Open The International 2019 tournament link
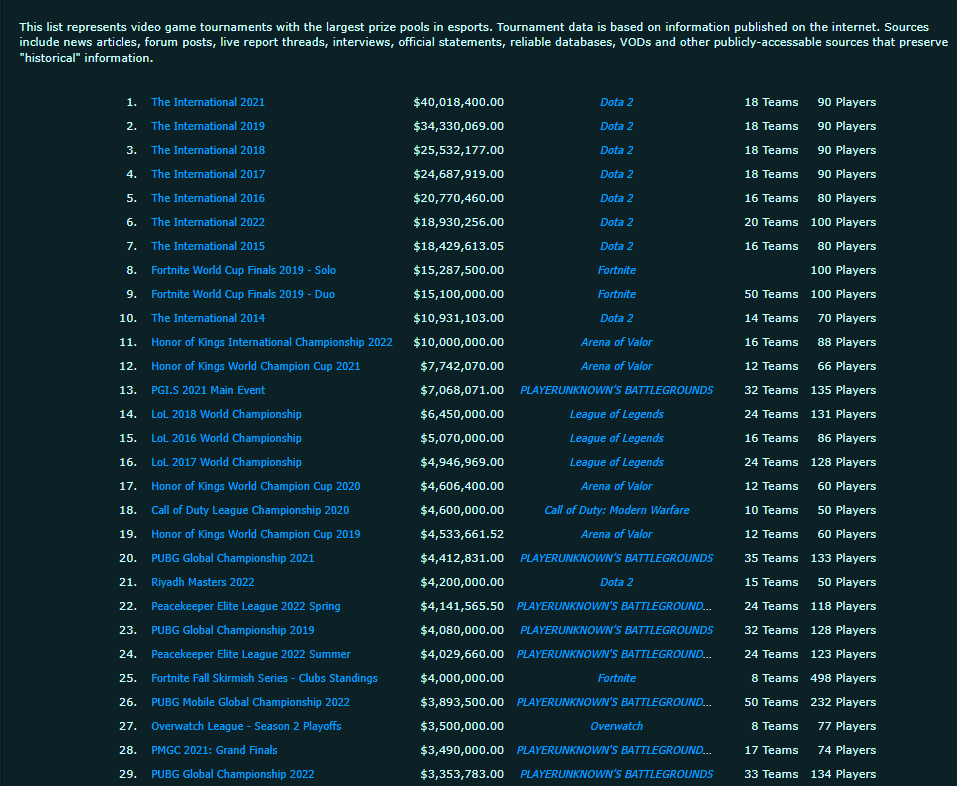The image size is (957, 786). 208,126
